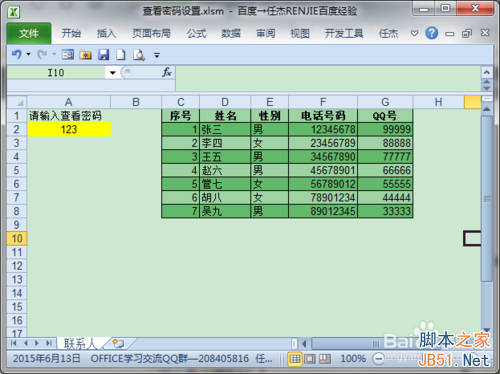Click cell 请输入查看密码 in A1
Image resolution: width=500 pixels, height=374 pixels.
pyautogui.click(x=69, y=116)
